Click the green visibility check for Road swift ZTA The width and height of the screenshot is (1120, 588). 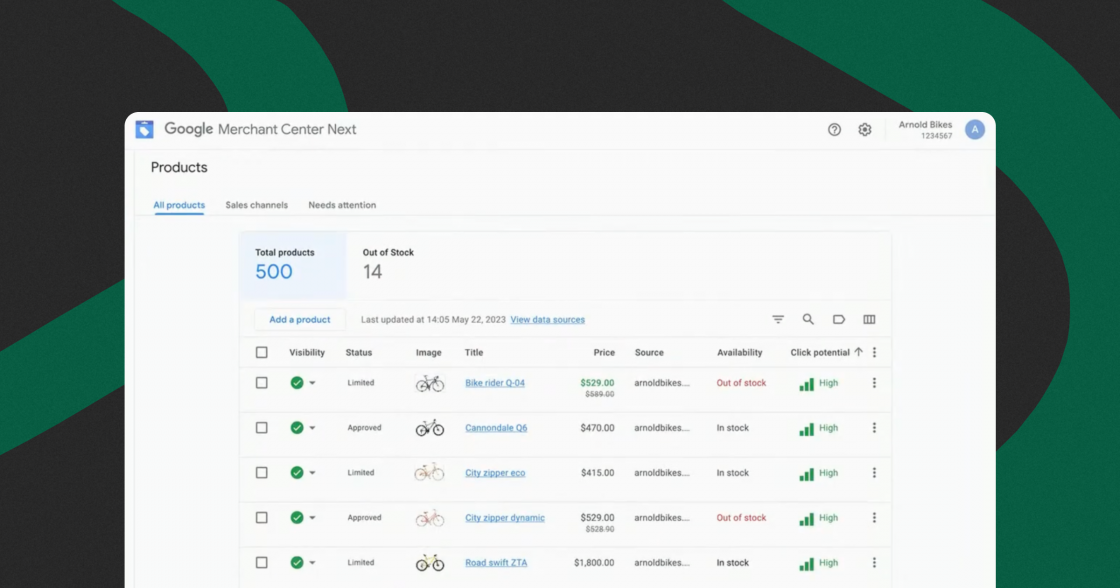coord(297,563)
